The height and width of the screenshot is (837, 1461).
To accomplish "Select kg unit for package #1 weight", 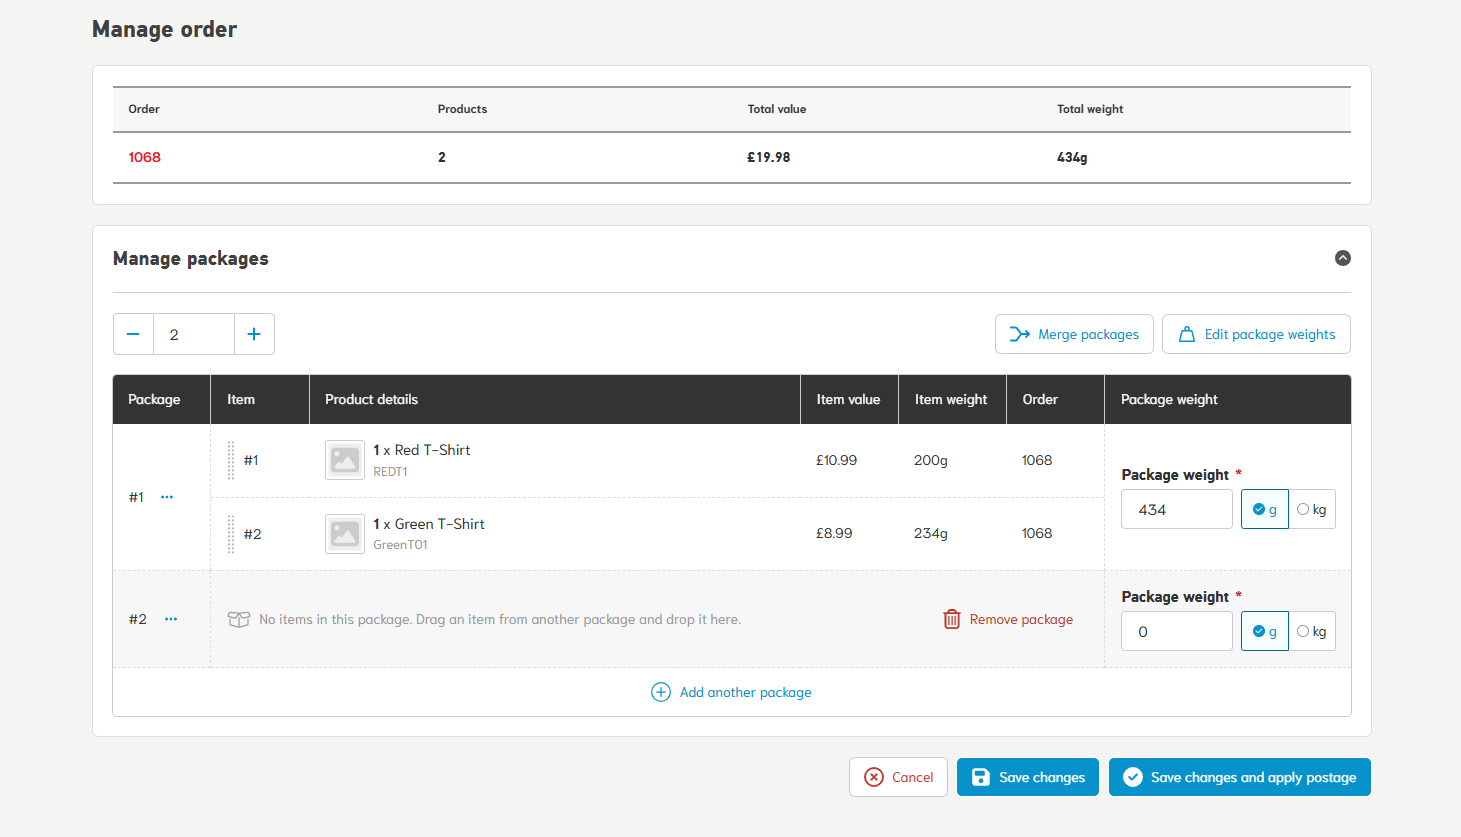I will (1311, 509).
